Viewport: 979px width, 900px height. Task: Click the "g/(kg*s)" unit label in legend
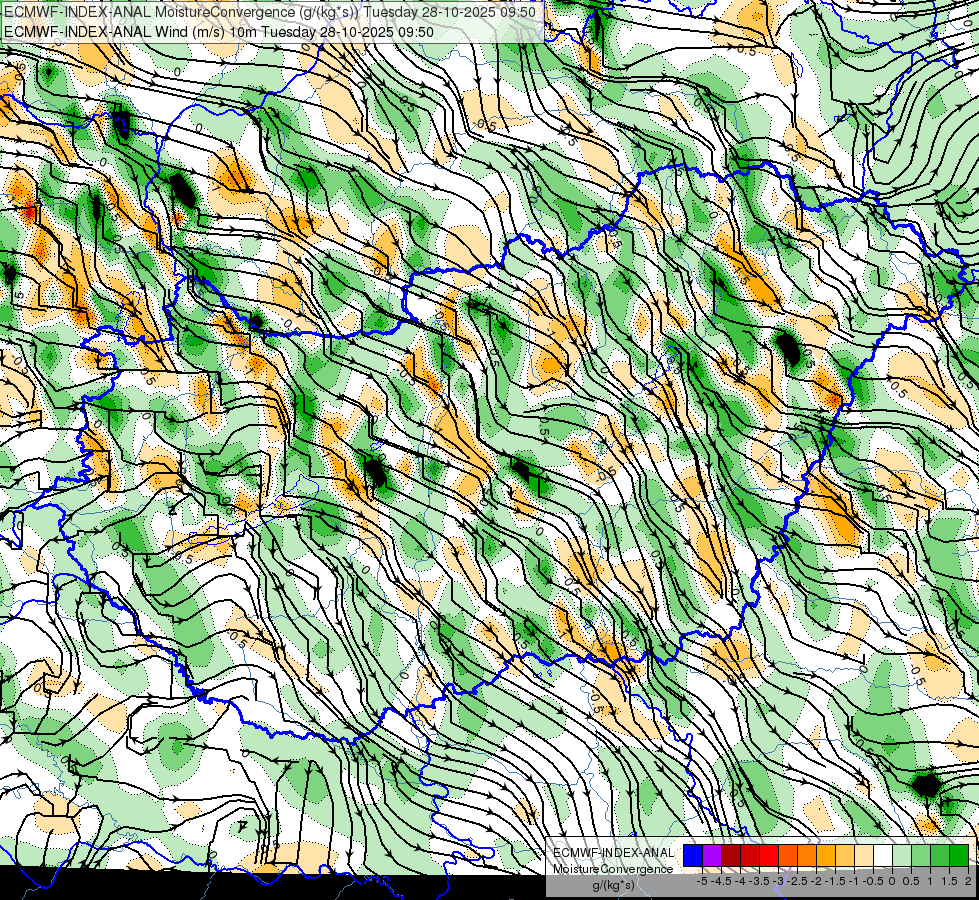[x=613, y=886]
